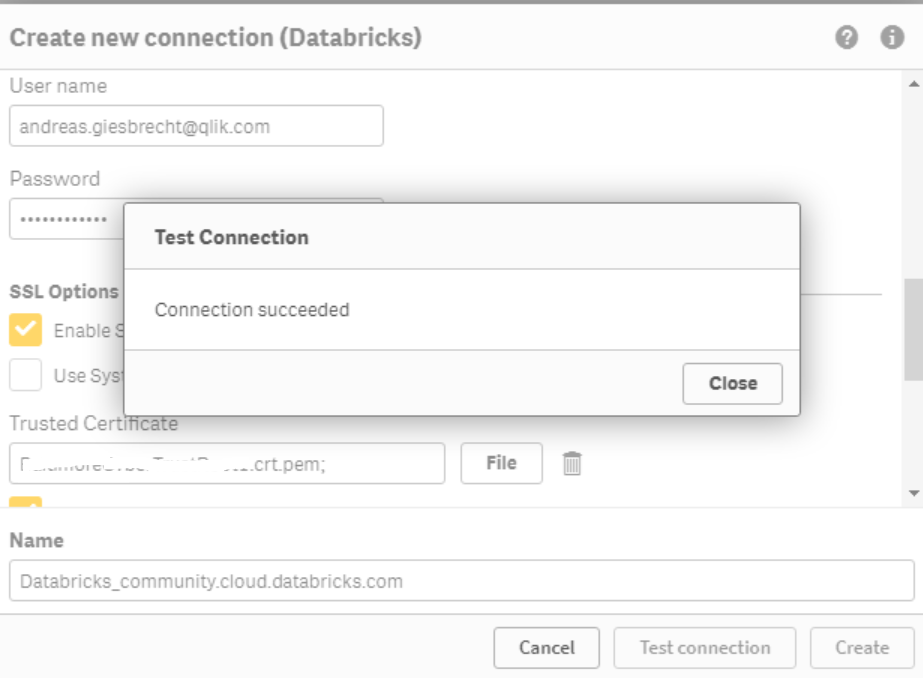This screenshot has height=678, width=923.
Task: Check the Use System checkbox
Action: pos(26,375)
